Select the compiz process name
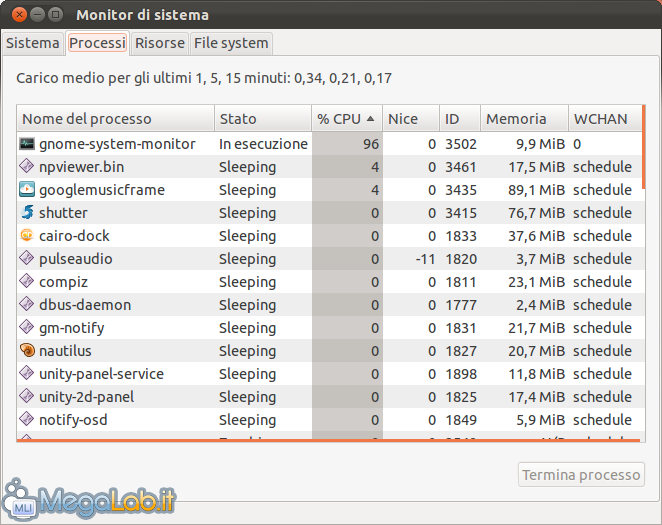Image resolution: width=662 pixels, height=525 pixels. [63, 281]
